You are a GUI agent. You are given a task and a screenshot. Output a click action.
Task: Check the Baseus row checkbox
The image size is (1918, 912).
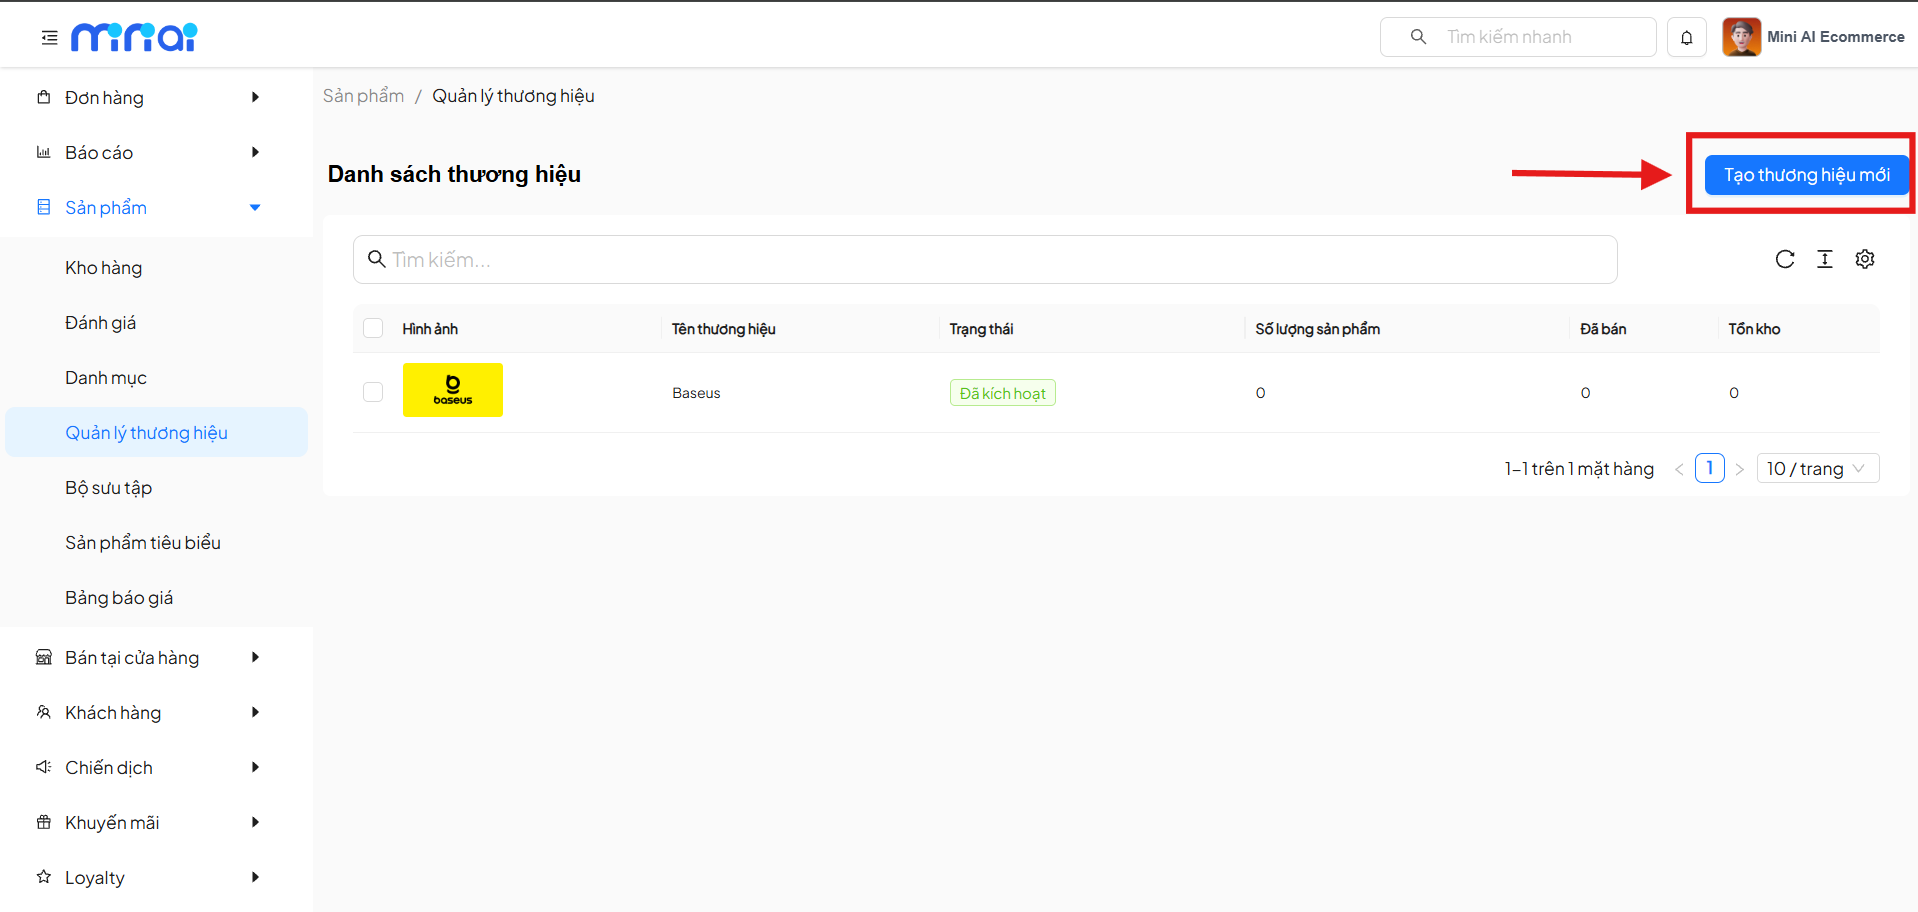tap(373, 392)
